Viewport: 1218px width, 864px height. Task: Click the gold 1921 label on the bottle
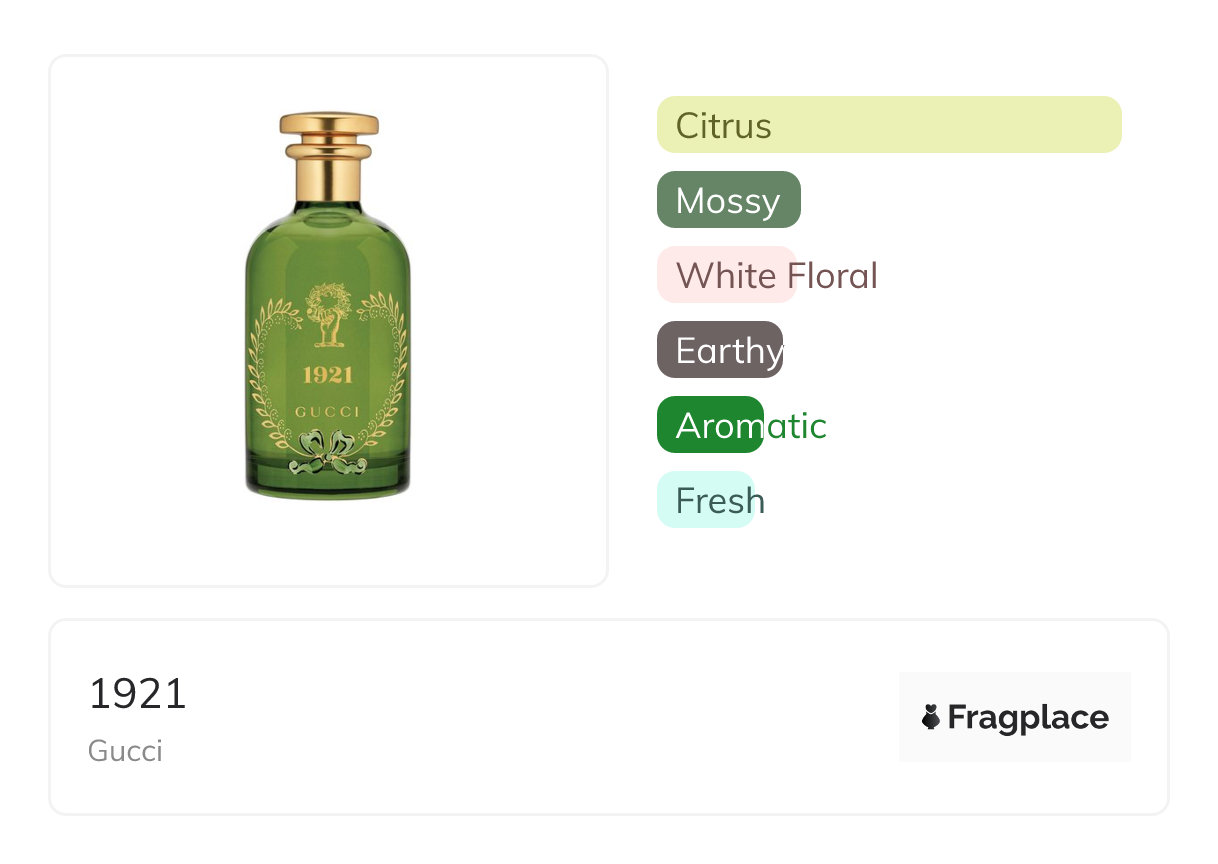(328, 375)
